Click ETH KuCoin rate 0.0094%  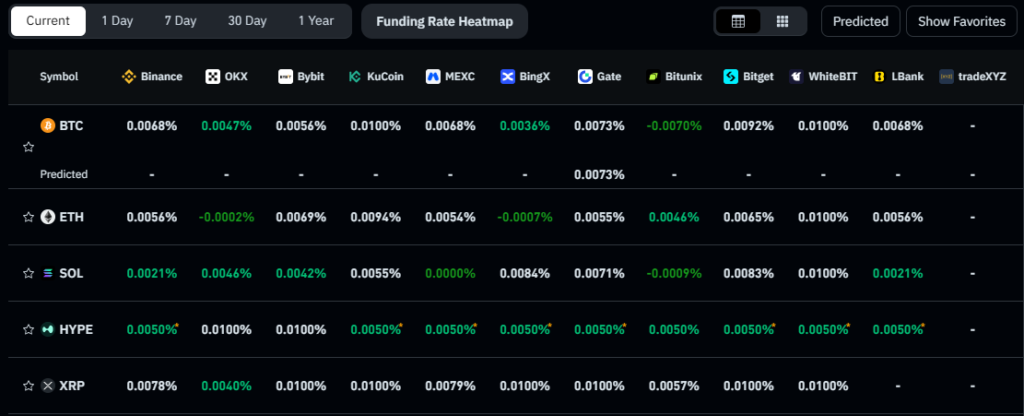point(376,217)
